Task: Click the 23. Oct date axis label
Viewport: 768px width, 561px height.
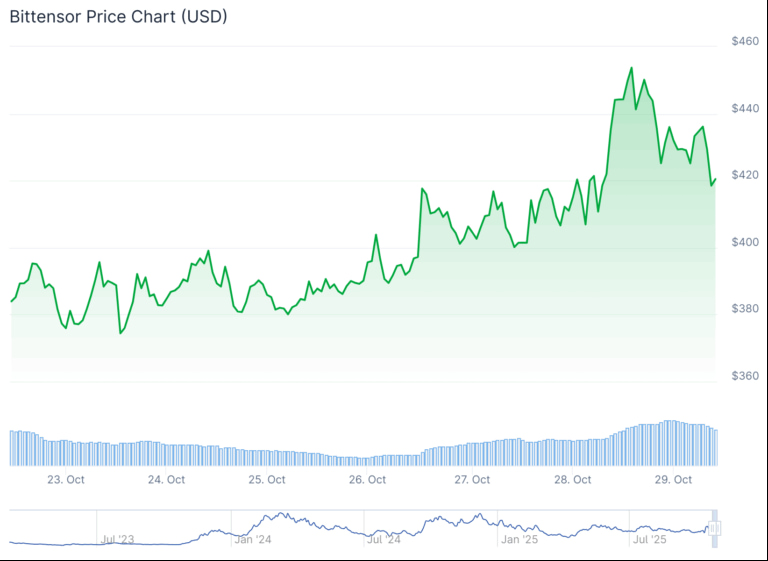Action: [x=66, y=480]
